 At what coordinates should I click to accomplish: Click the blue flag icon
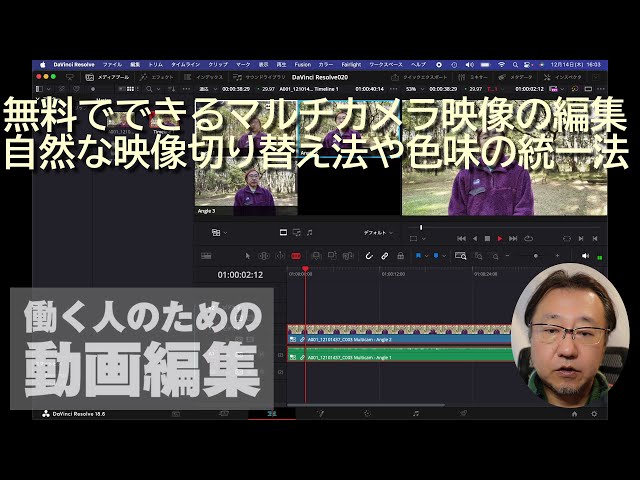(419, 256)
